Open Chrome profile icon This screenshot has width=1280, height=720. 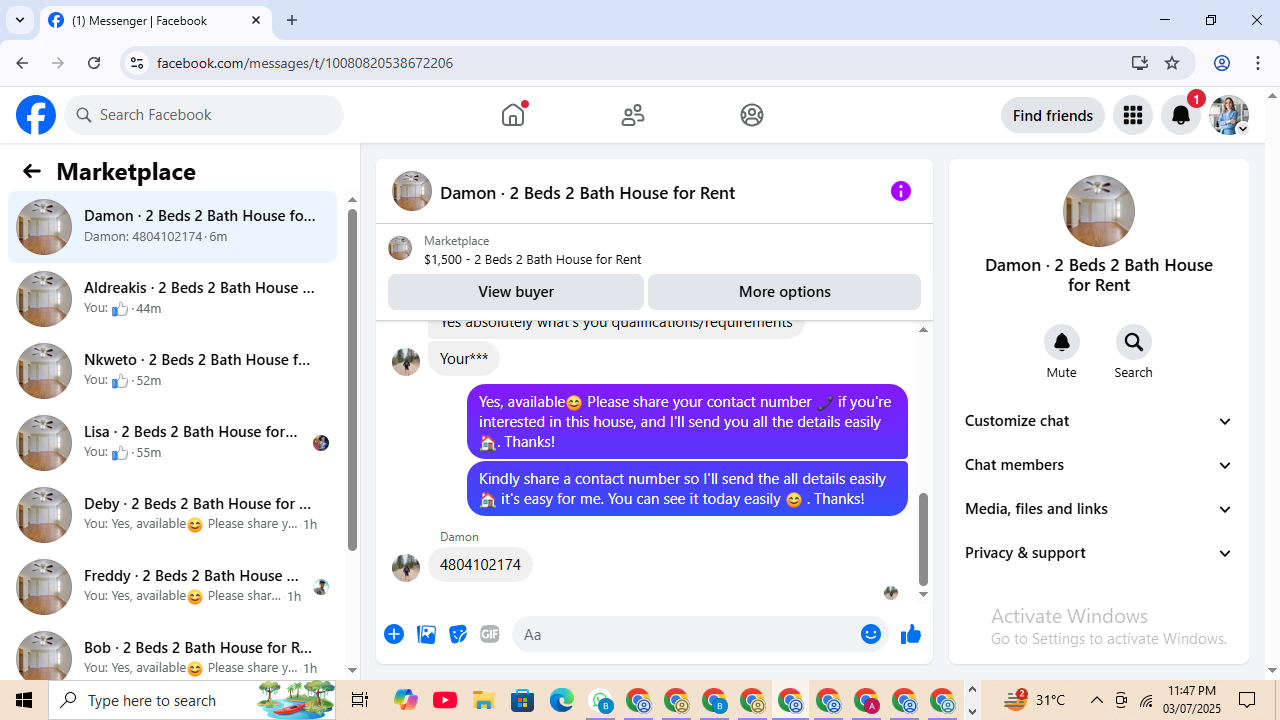(x=1222, y=63)
